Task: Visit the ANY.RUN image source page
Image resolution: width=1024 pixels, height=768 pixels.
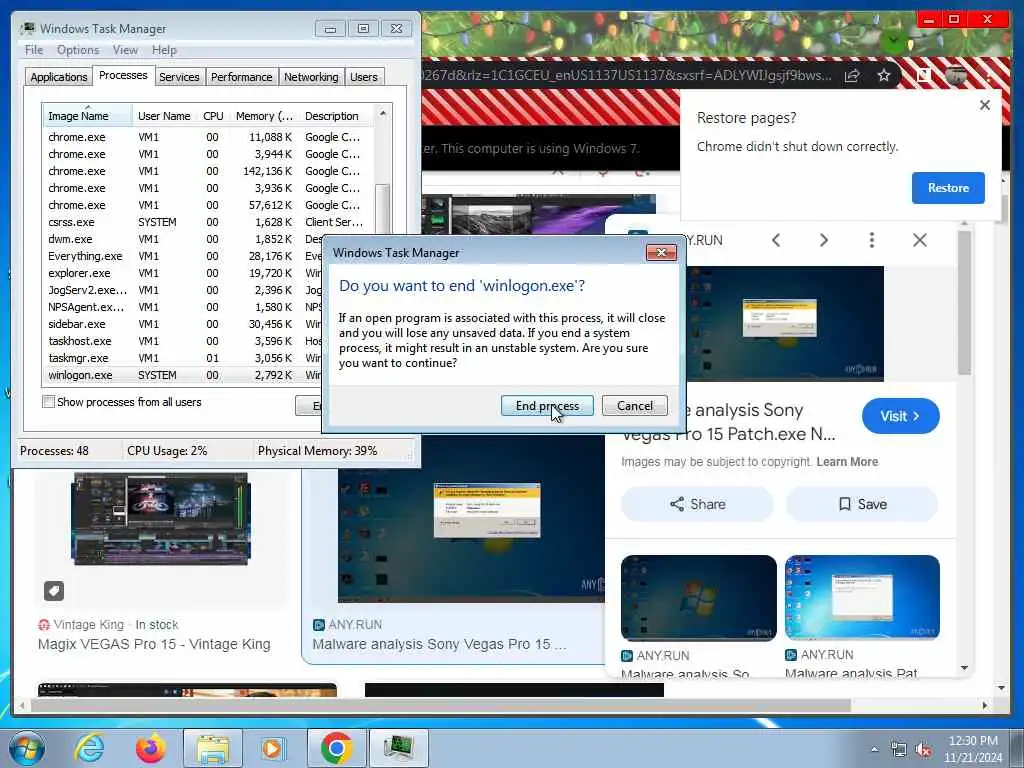Action: point(901,416)
